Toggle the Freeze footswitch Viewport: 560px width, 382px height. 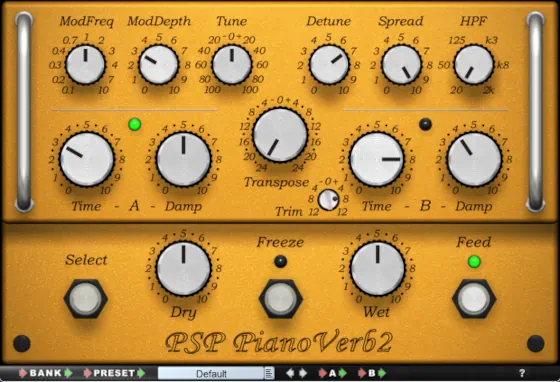(x=280, y=299)
